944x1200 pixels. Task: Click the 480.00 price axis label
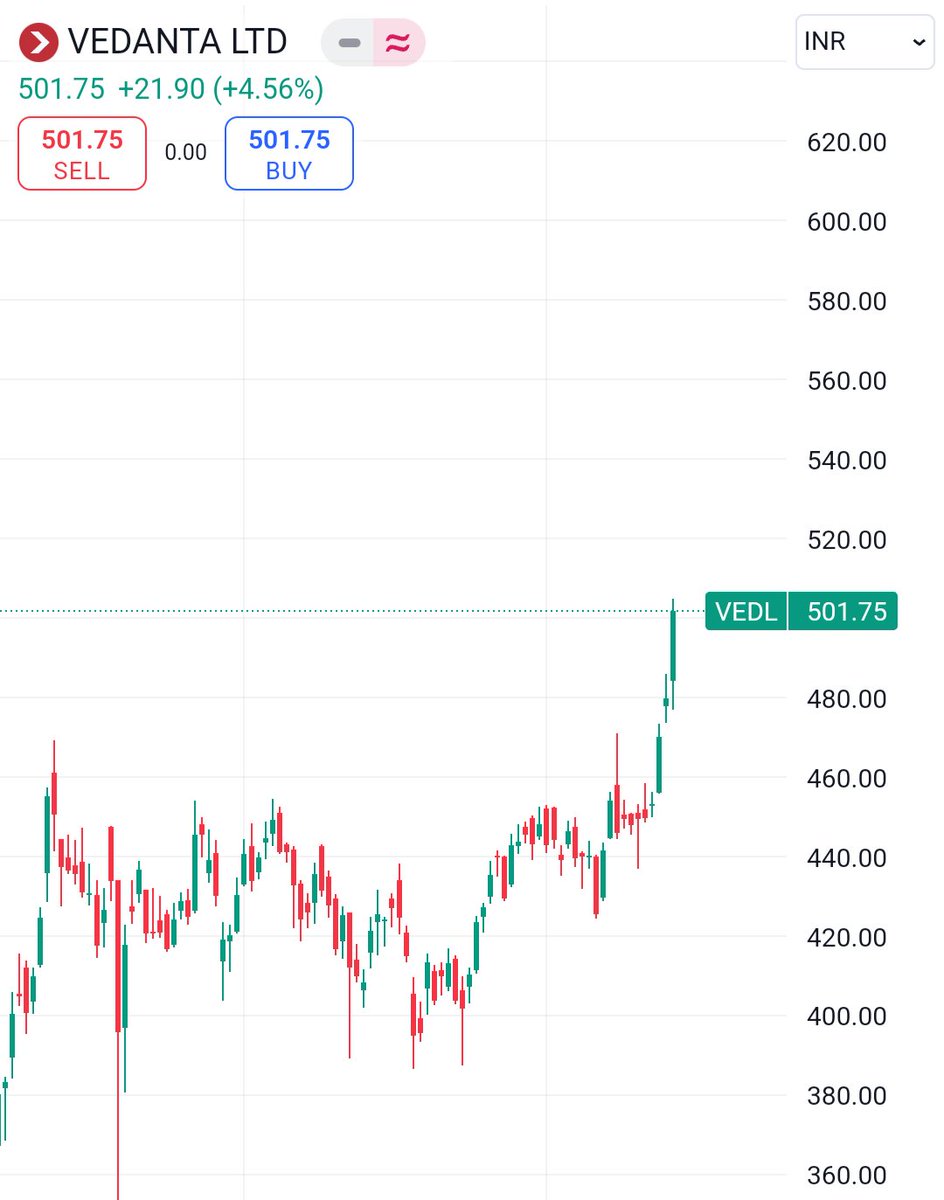coord(847,699)
